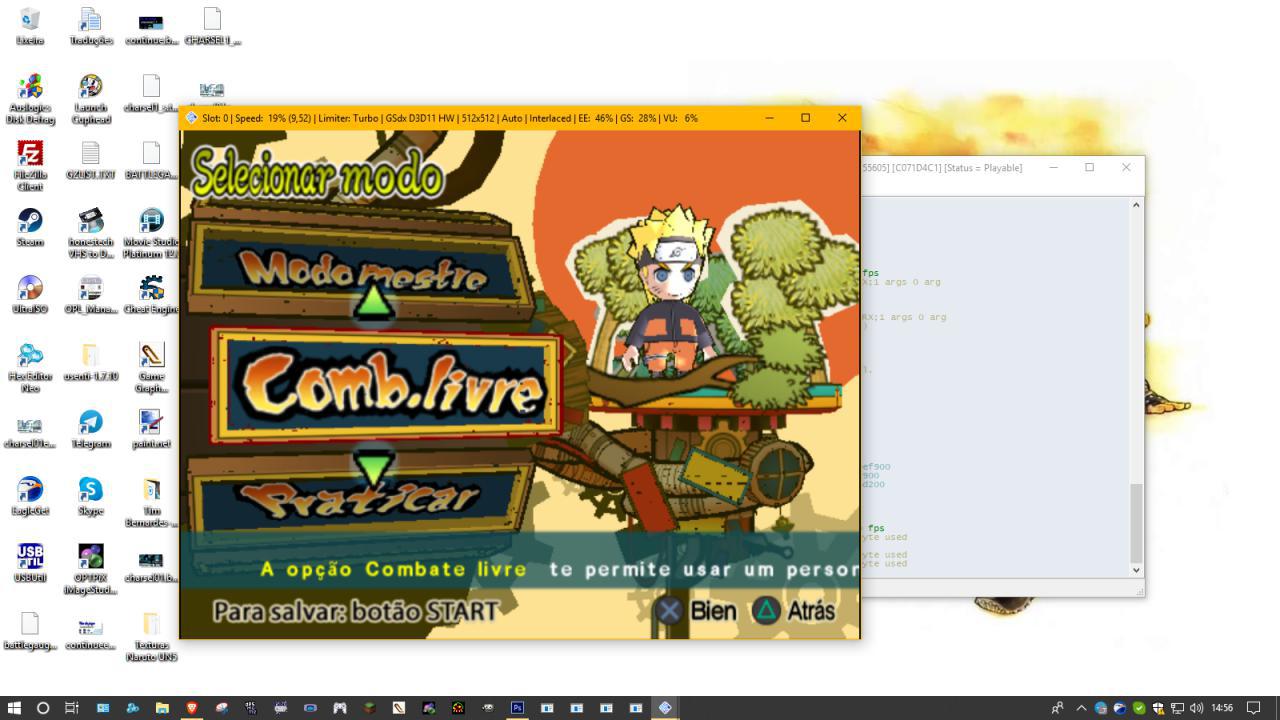Open Texturas Naruto UN5 folder

point(151,635)
